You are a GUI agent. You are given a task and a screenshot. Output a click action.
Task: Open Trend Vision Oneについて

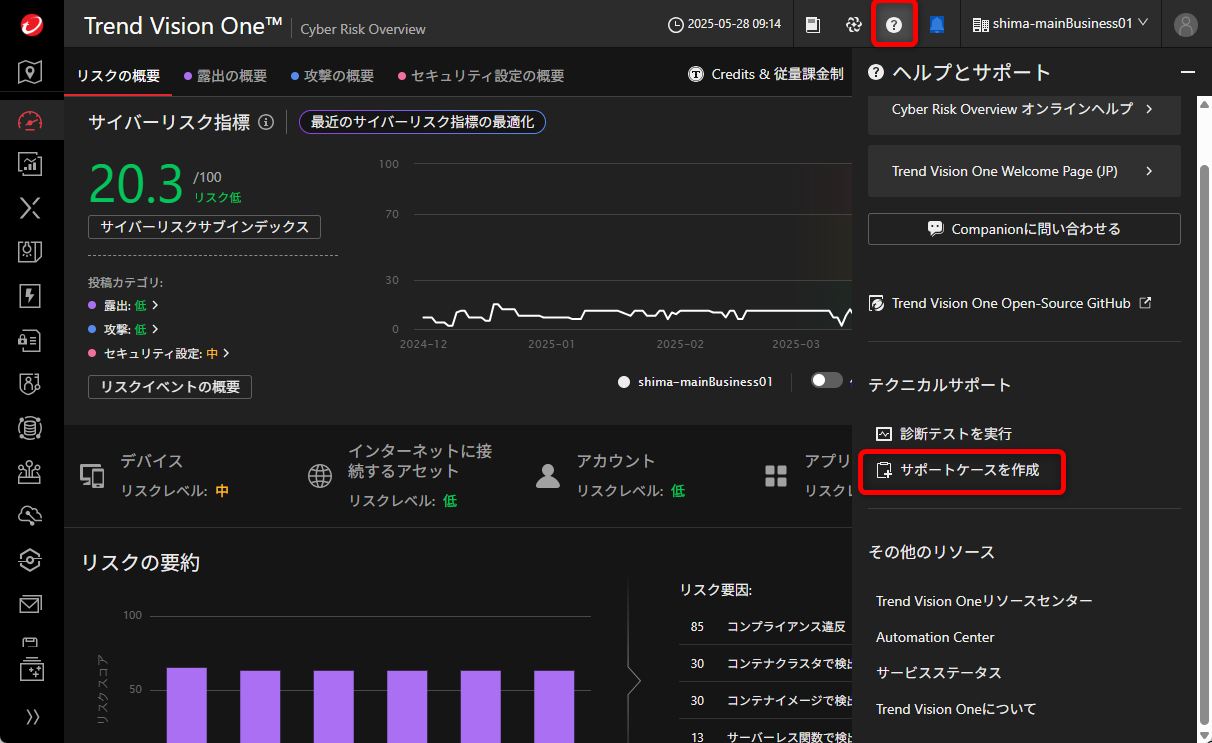(x=956, y=709)
